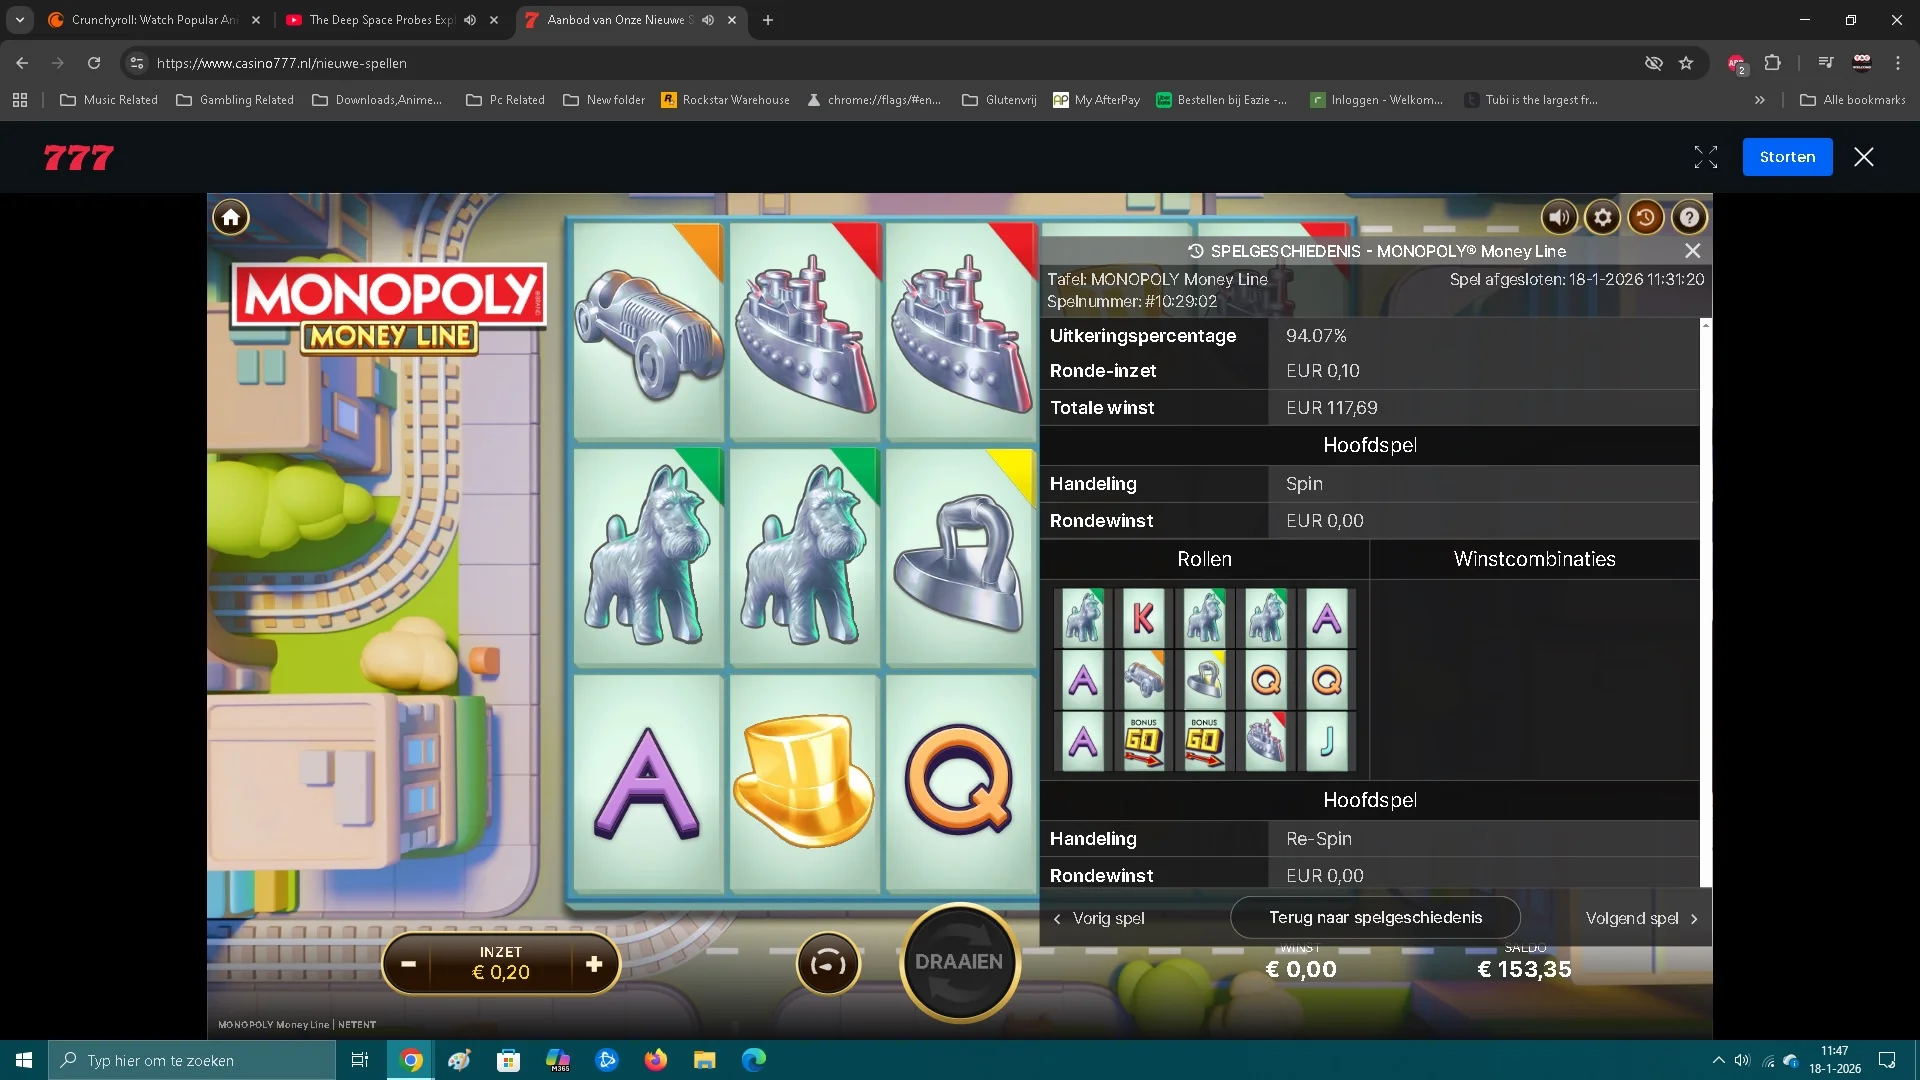
Task: Show hidden system tray icons
Action: pos(1718,1060)
